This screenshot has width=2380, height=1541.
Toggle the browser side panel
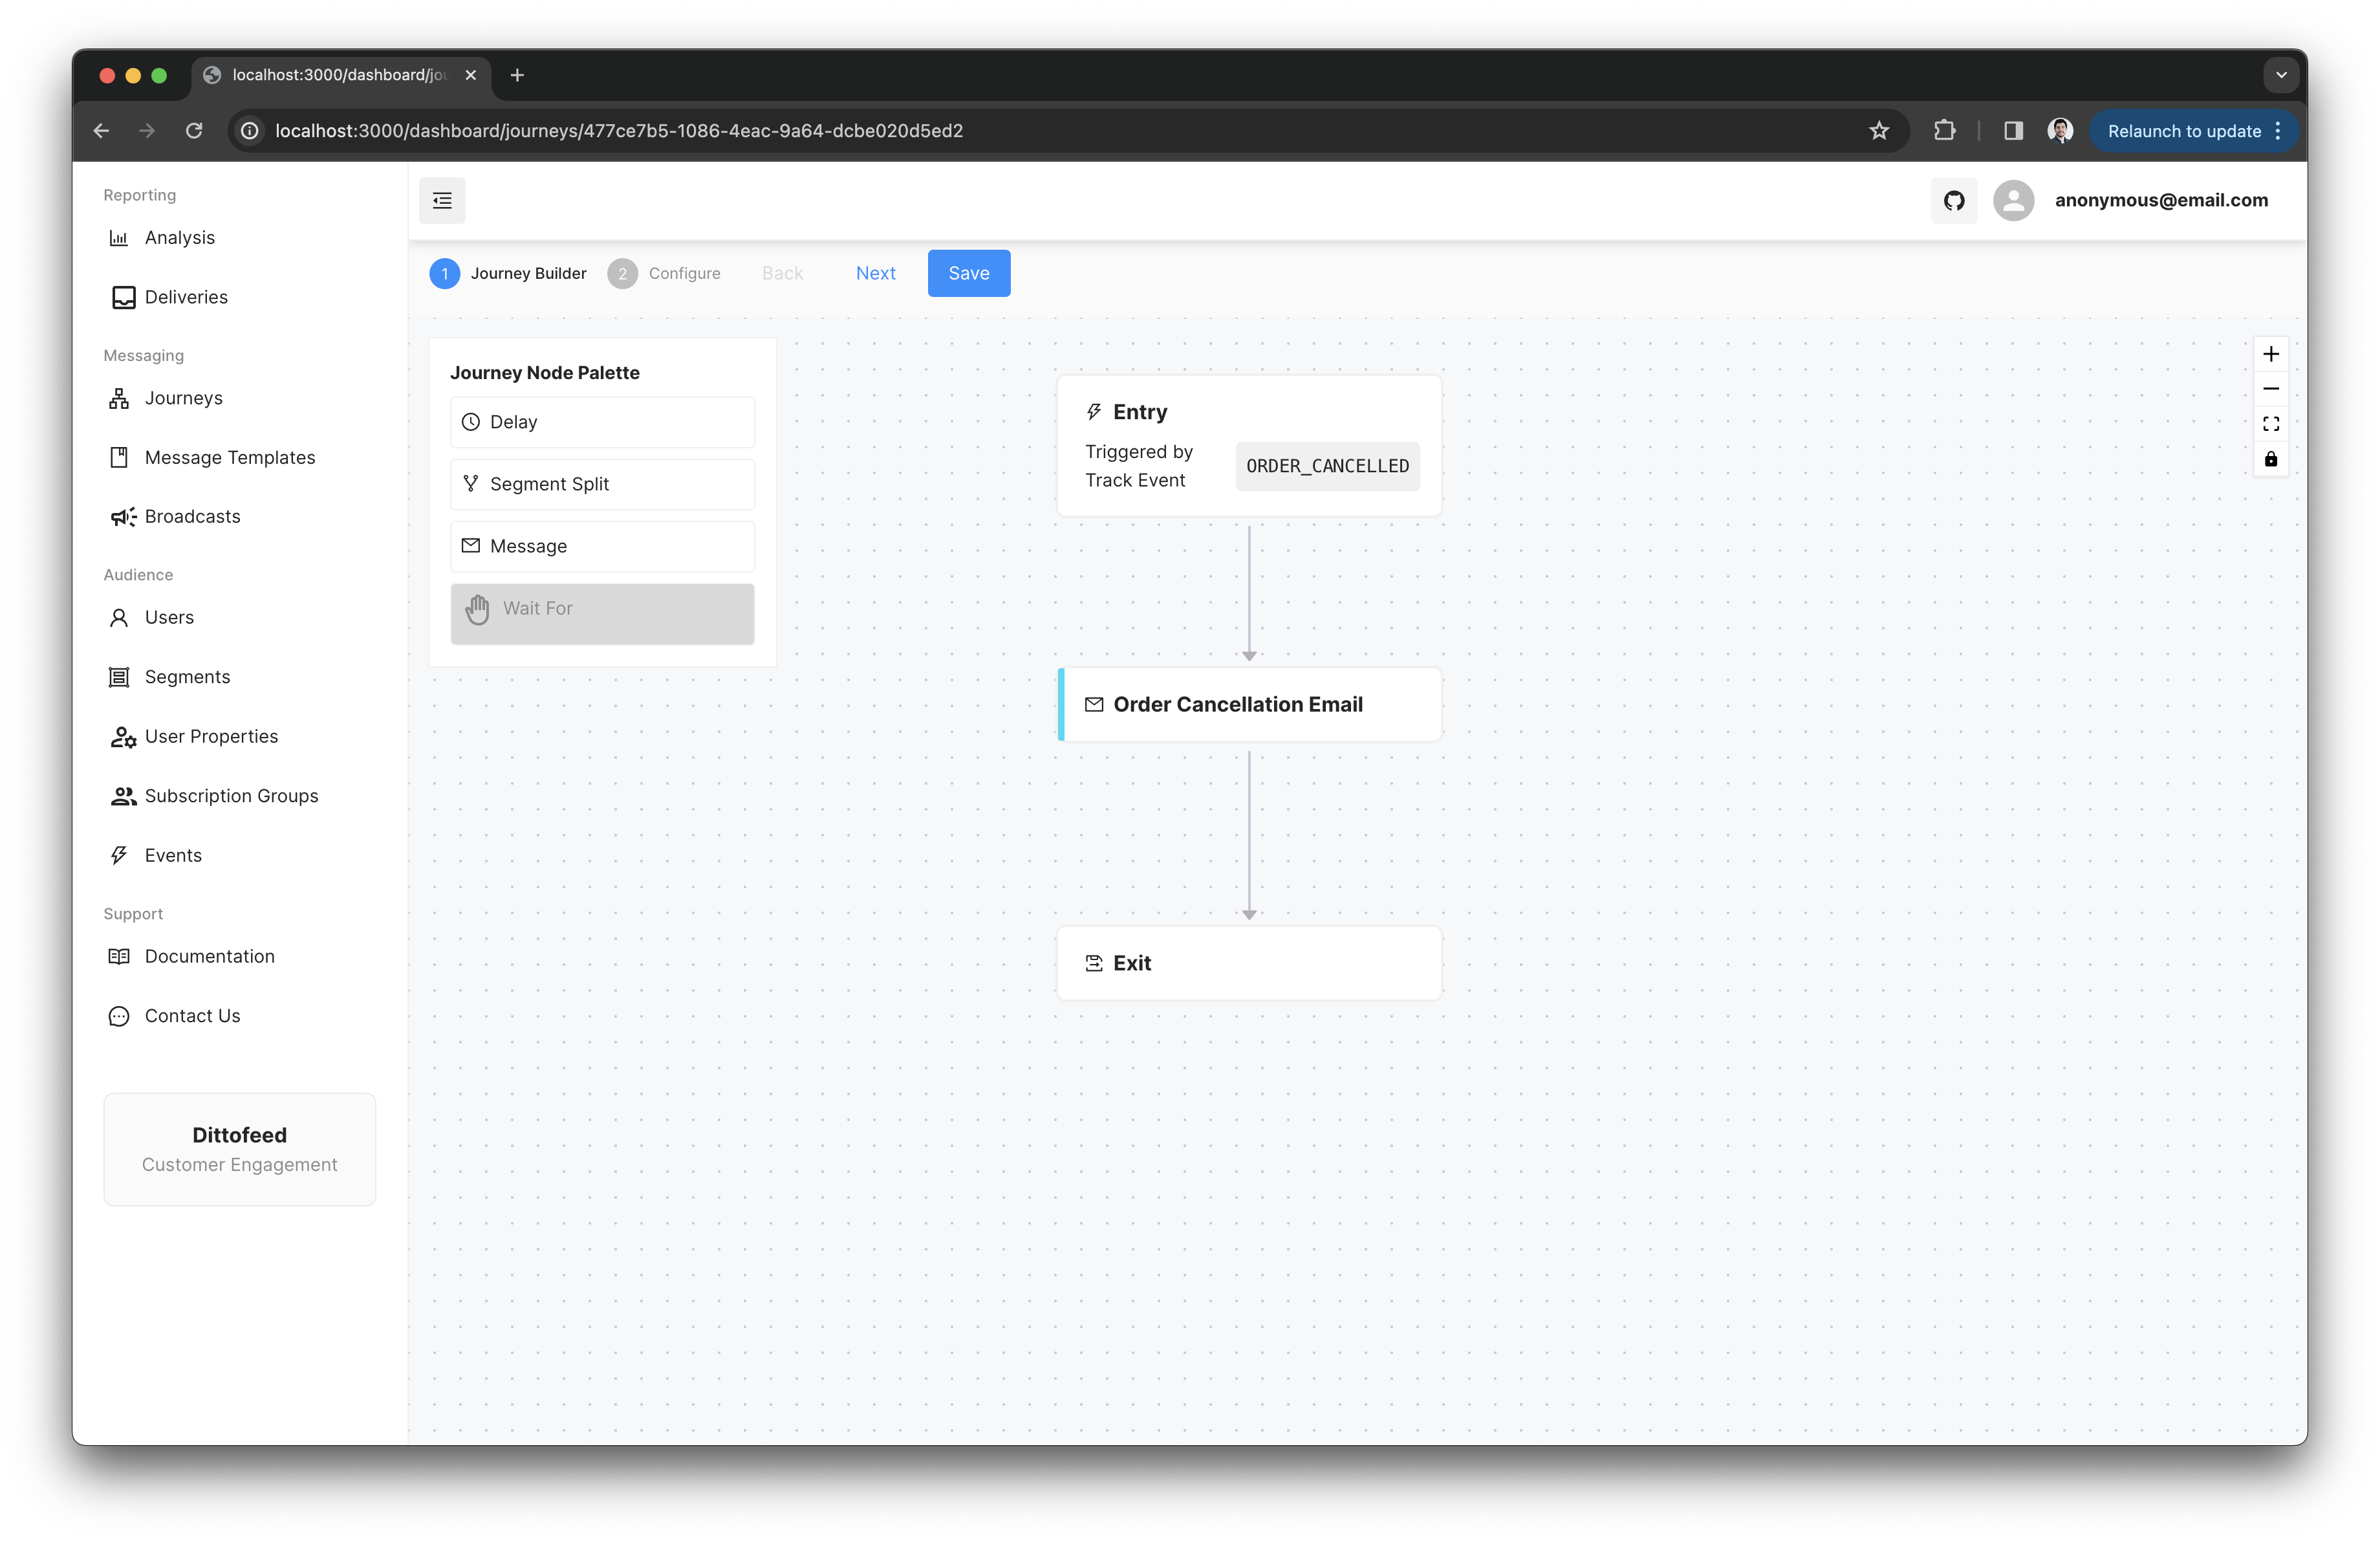[2013, 131]
